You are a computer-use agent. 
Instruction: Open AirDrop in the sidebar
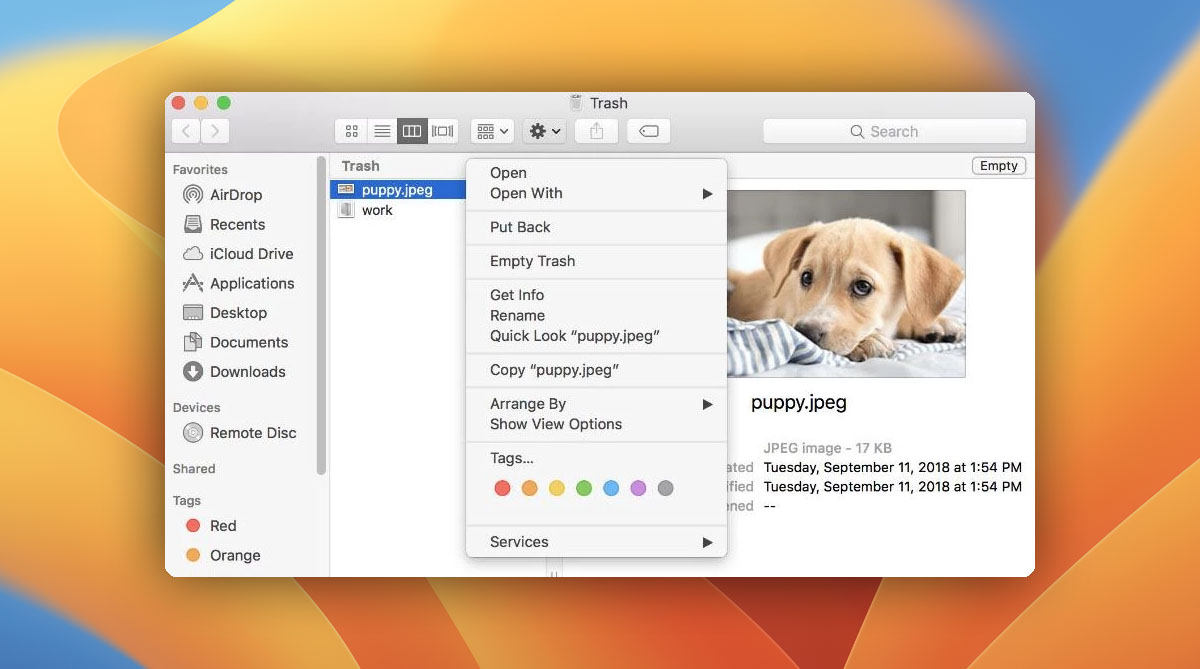pos(236,195)
